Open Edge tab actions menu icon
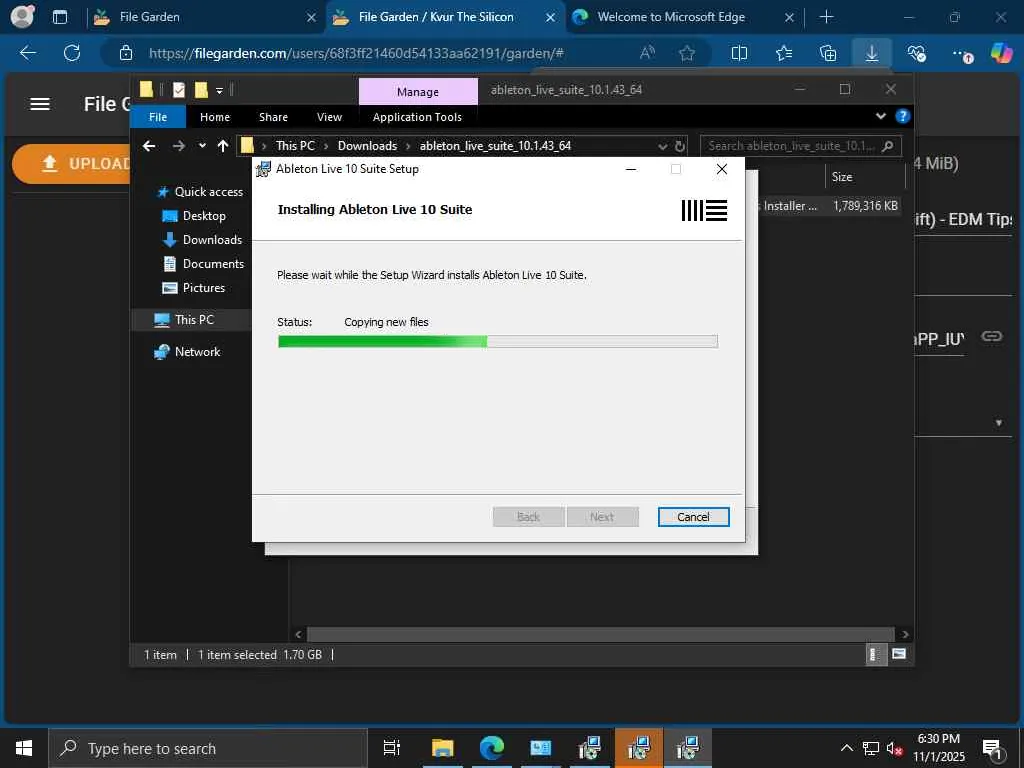Screen dimensions: 1024x768 59,17
